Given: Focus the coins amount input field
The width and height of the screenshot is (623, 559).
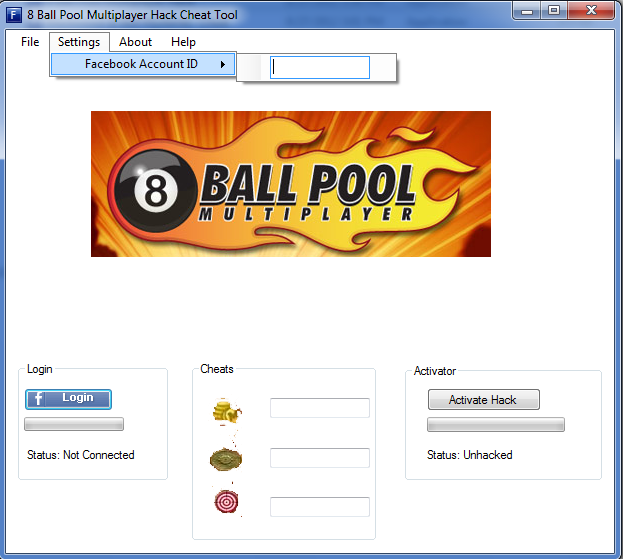Looking at the screenshot, I should tap(320, 408).
